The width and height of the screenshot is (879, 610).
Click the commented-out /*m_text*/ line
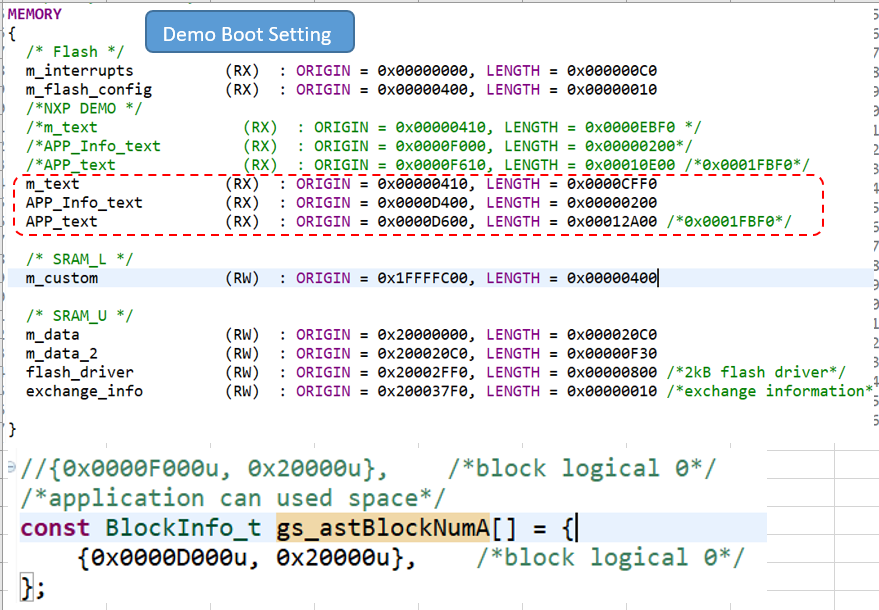(x=58, y=126)
